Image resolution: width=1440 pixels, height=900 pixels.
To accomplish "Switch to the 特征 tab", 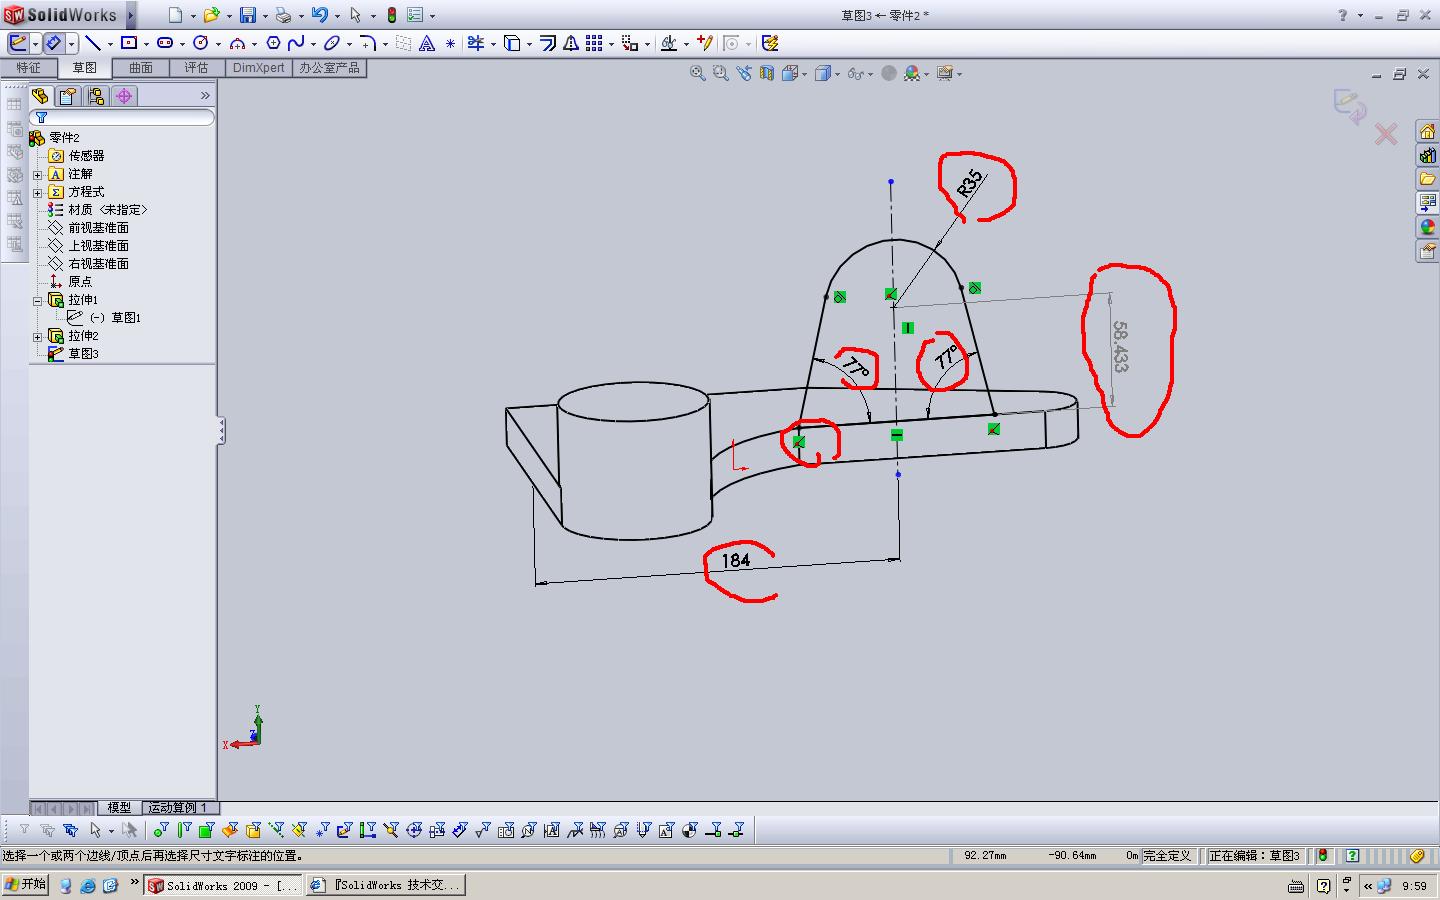I will (28, 68).
